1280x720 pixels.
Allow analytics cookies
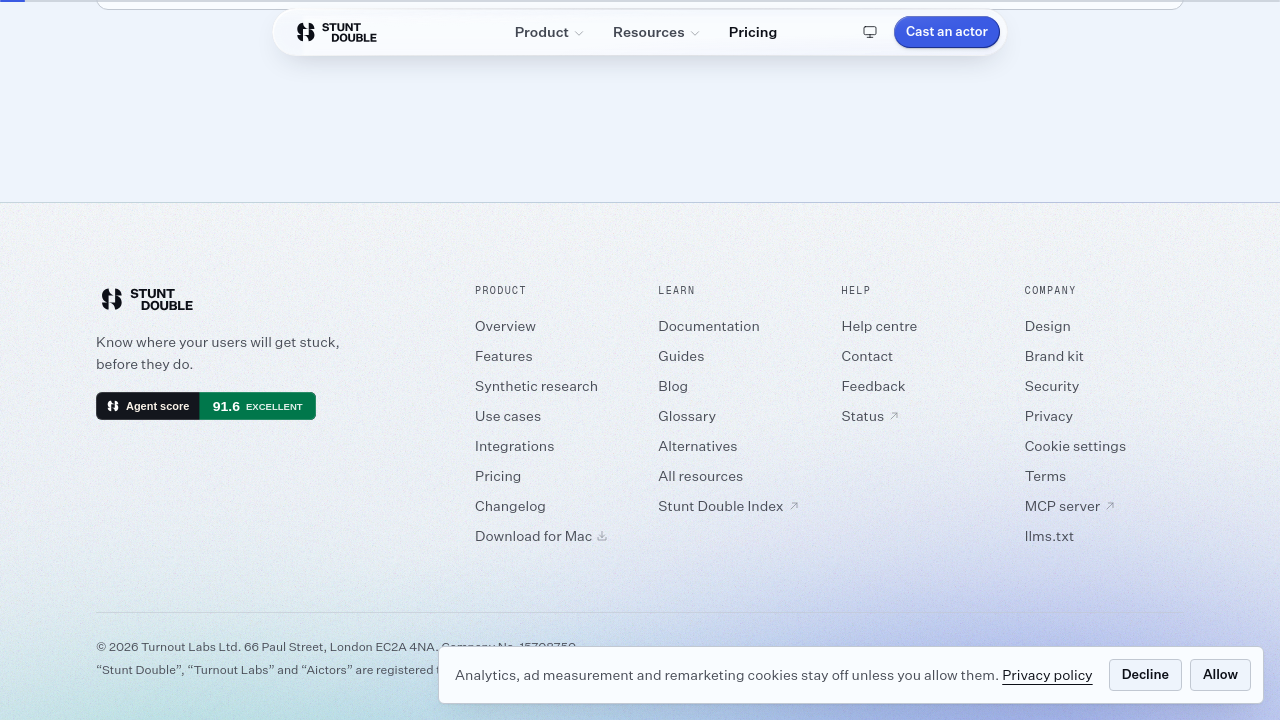point(1220,675)
